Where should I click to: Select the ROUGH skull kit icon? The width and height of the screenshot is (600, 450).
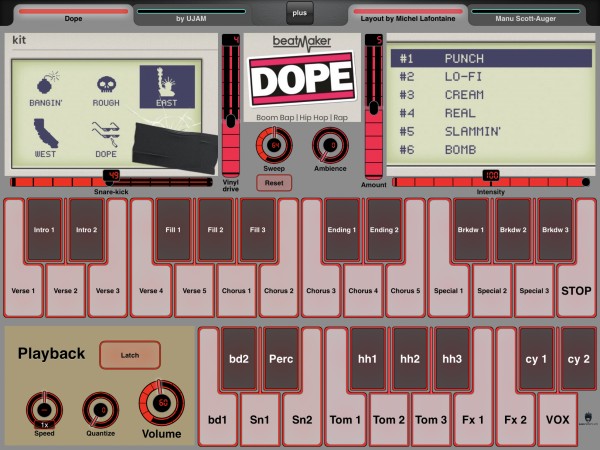click(106, 90)
